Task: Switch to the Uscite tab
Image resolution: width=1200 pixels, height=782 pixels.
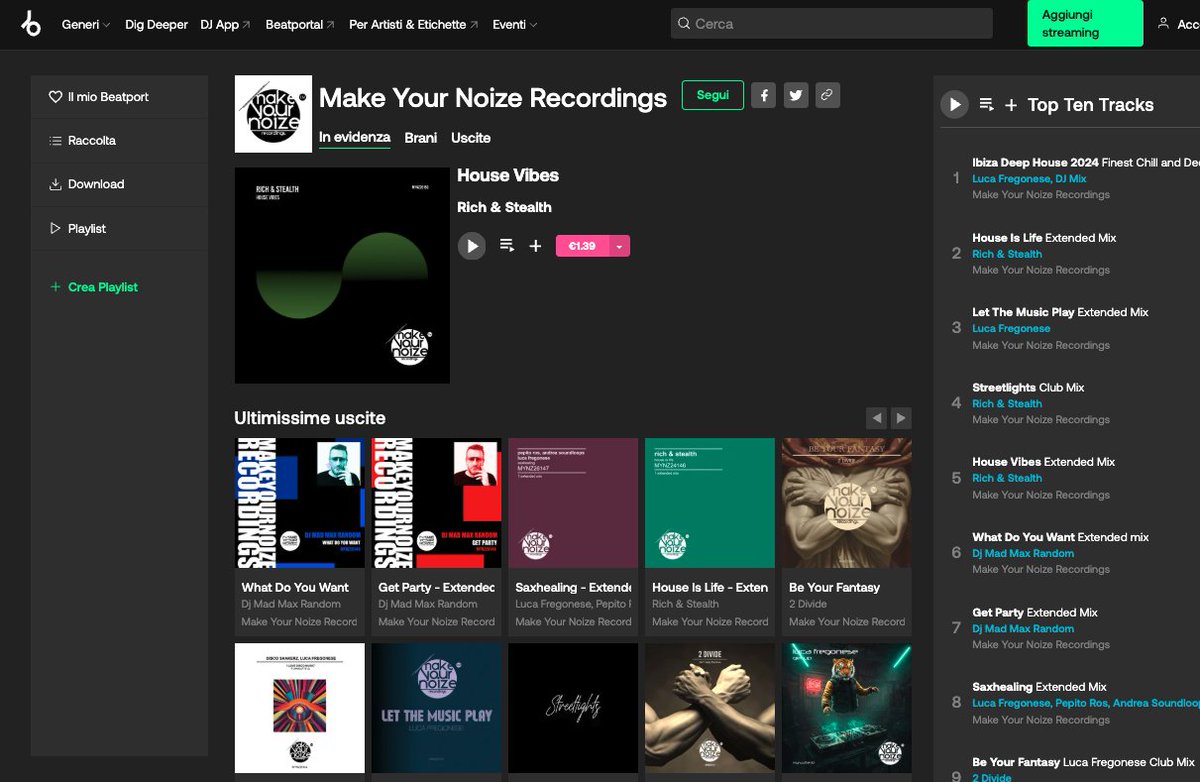Action: pyautogui.click(x=471, y=138)
